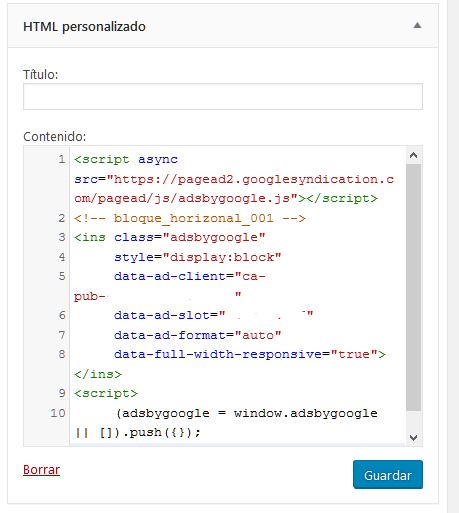Click the <script> tag on line 9
459x513 pixels.
[x=106, y=393]
